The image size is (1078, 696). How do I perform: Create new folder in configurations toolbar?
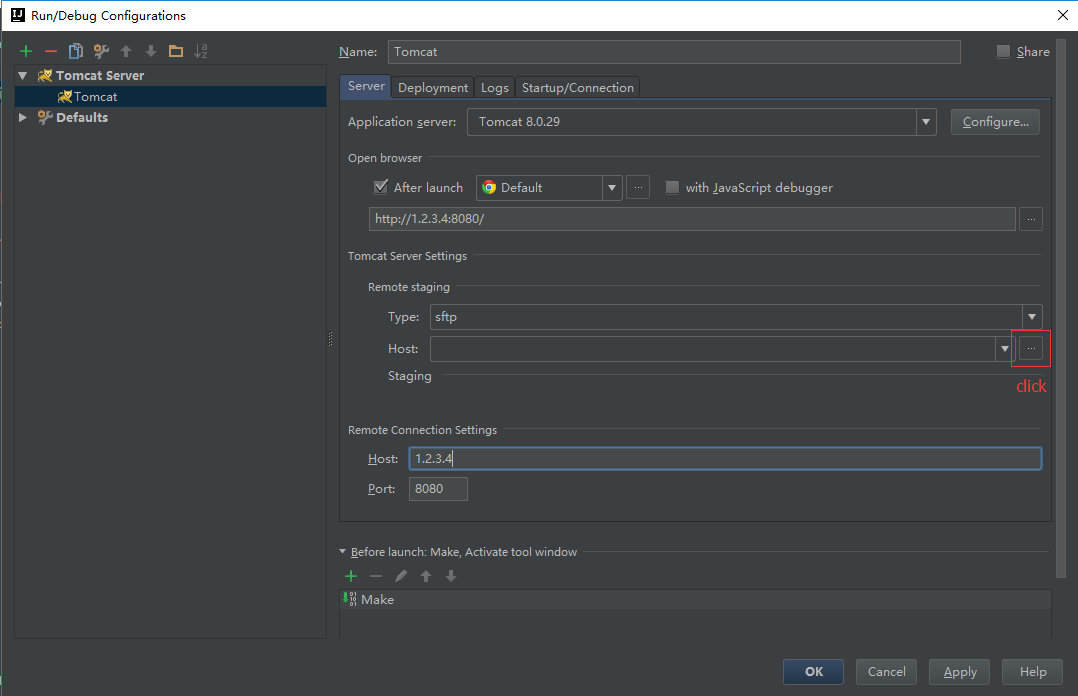click(176, 51)
